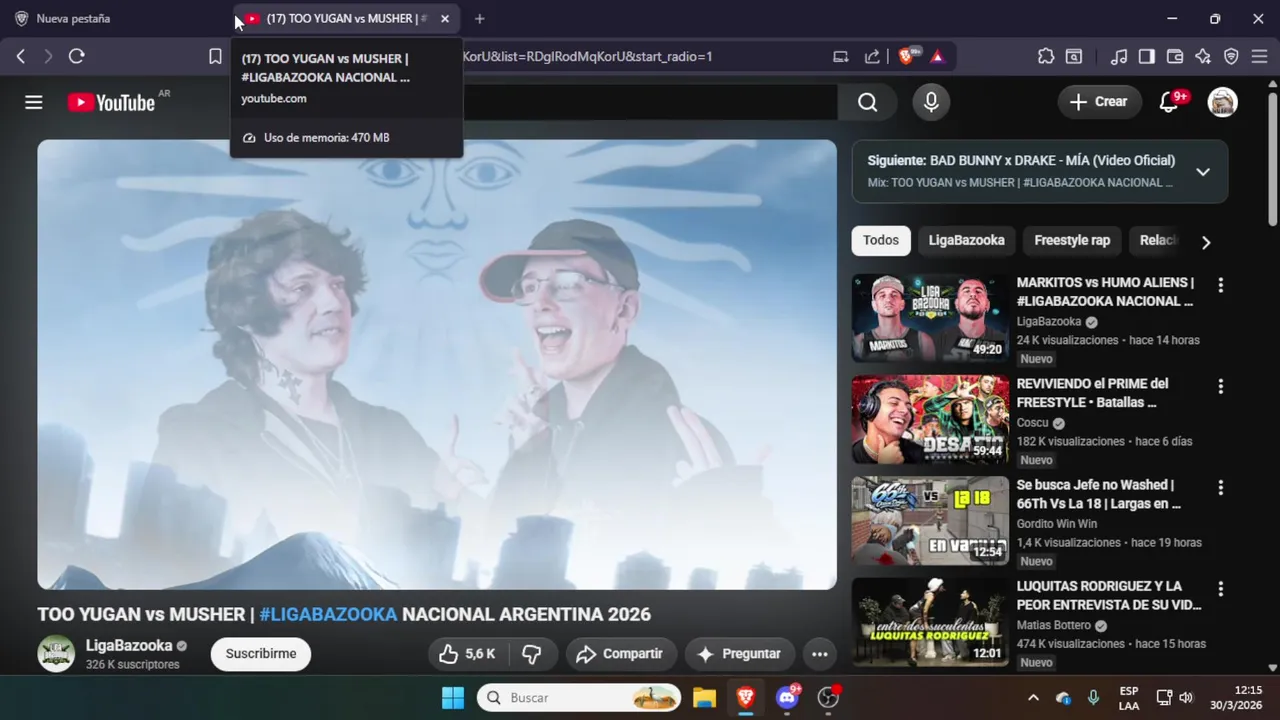This screenshot has height=720, width=1280.
Task: Click the install app screen icon in address bar
Action: pos(841,56)
